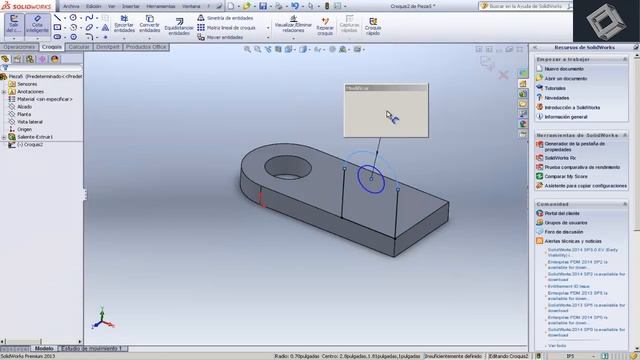Click Matriz lineal de croquis tool
The width and height of the screenshot is (640, 360).
(x=227, y=28)
